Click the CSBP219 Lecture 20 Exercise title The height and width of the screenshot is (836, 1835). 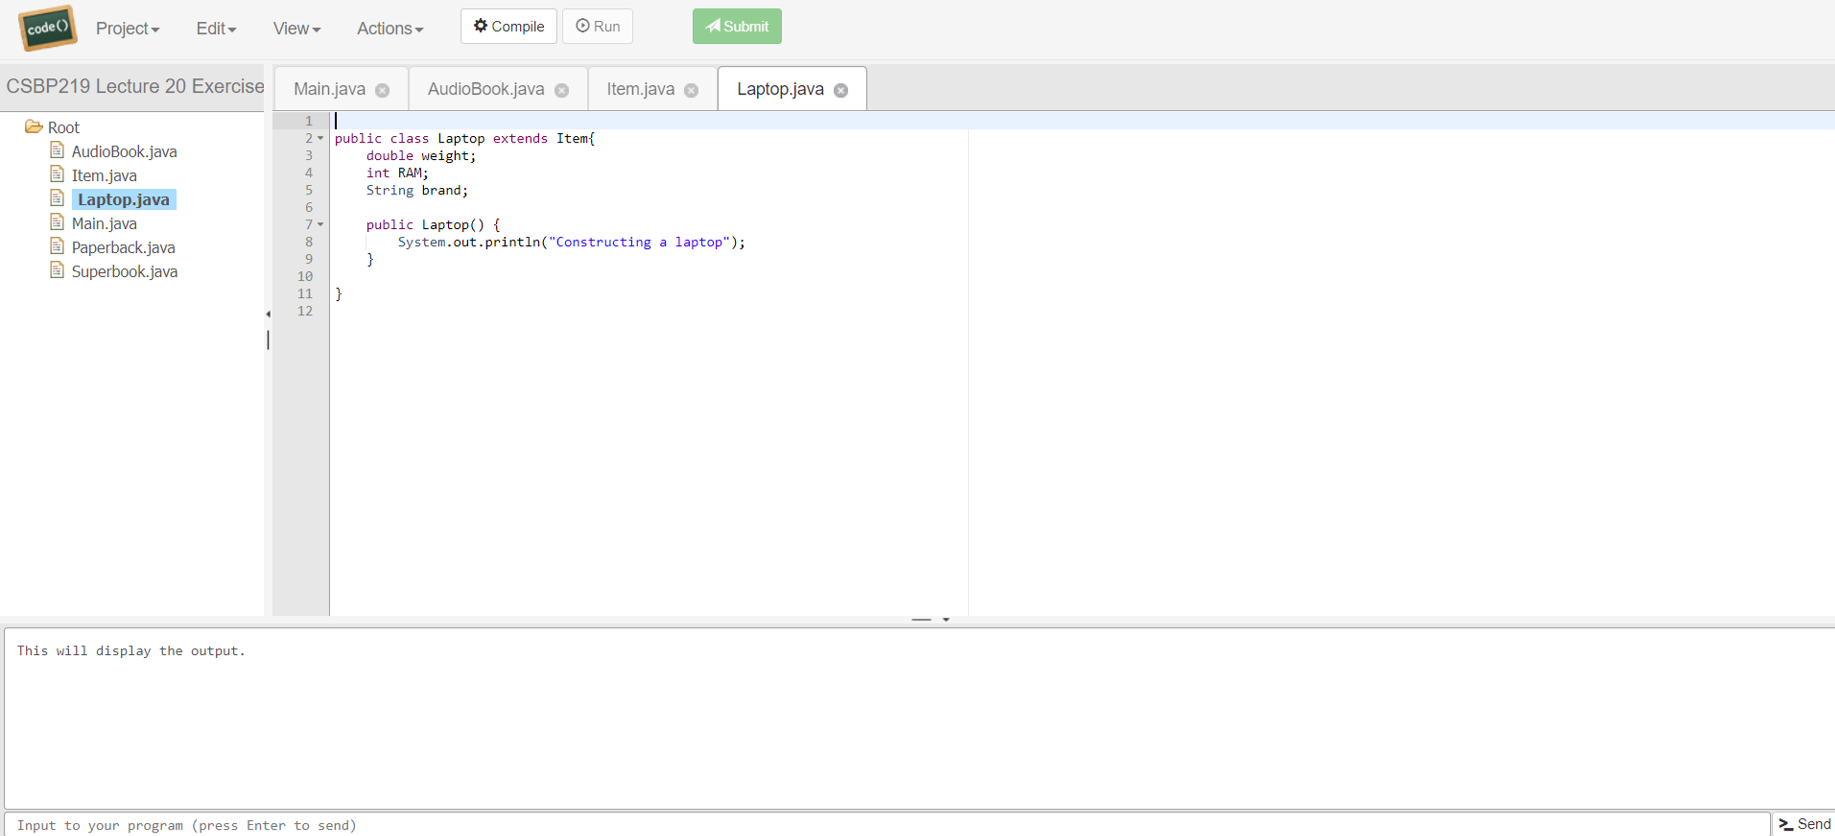(135, 87)
